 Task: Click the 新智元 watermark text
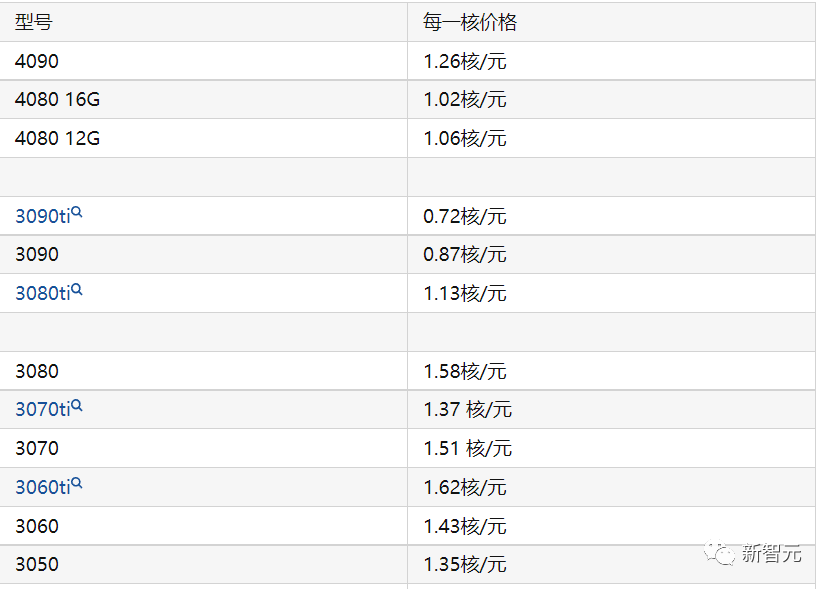click(772, 554)
